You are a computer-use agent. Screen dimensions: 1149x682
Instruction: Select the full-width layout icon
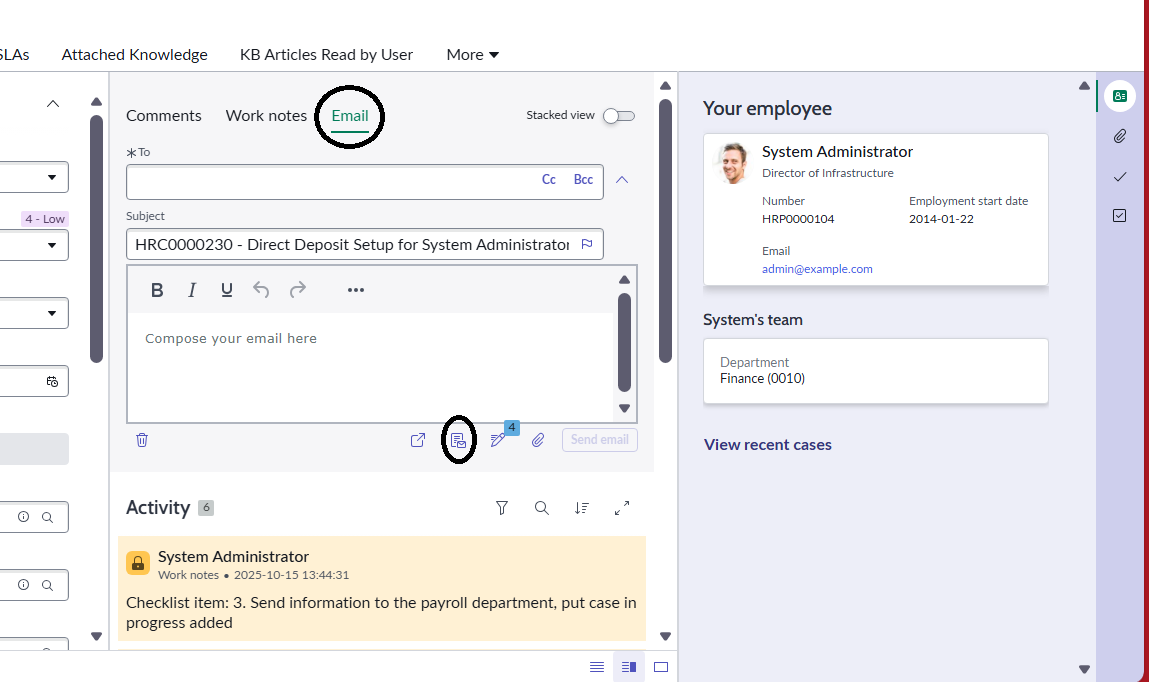[x=661, y=667]
